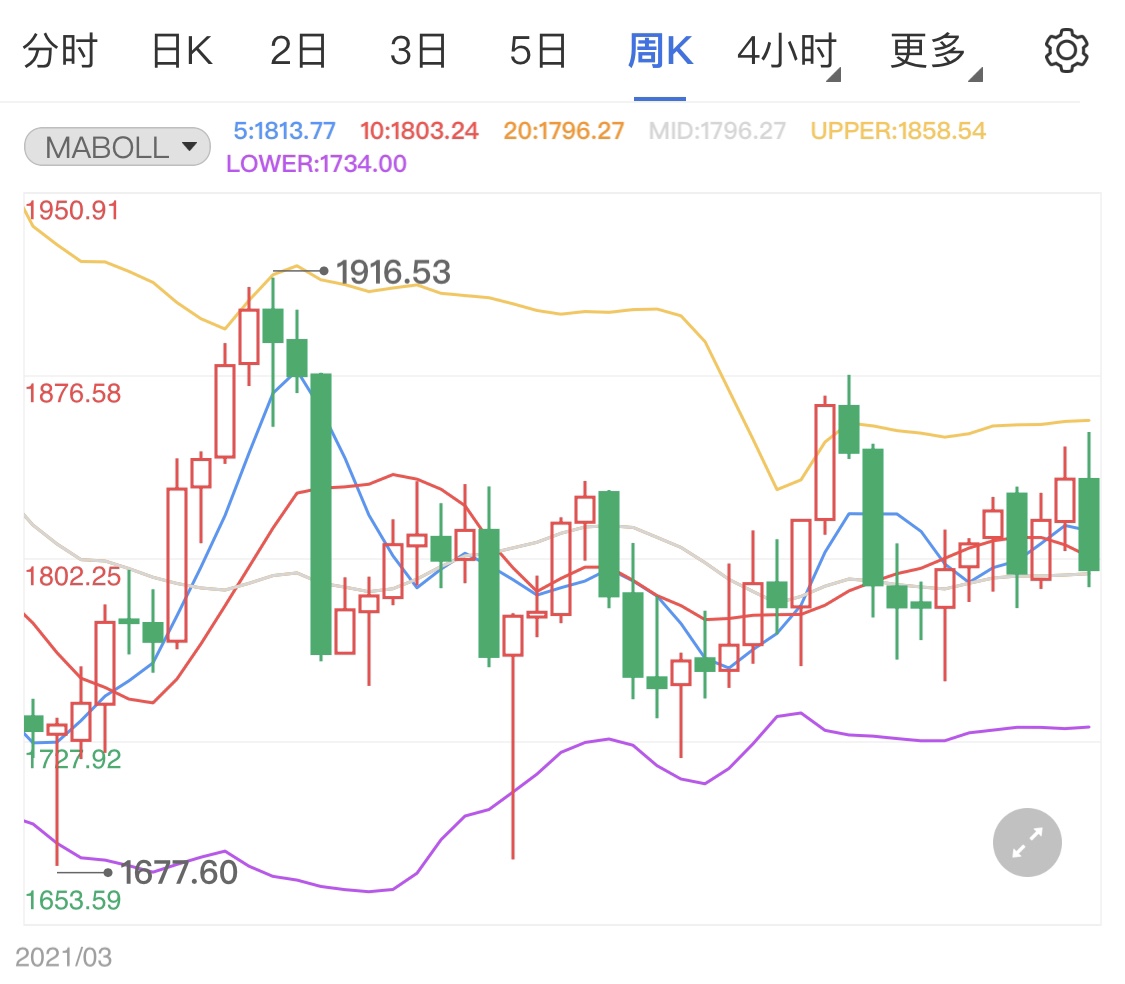Open the MABOLL indicator dropdown
The width and height of the screenshot is (1125, 984).
117,147
